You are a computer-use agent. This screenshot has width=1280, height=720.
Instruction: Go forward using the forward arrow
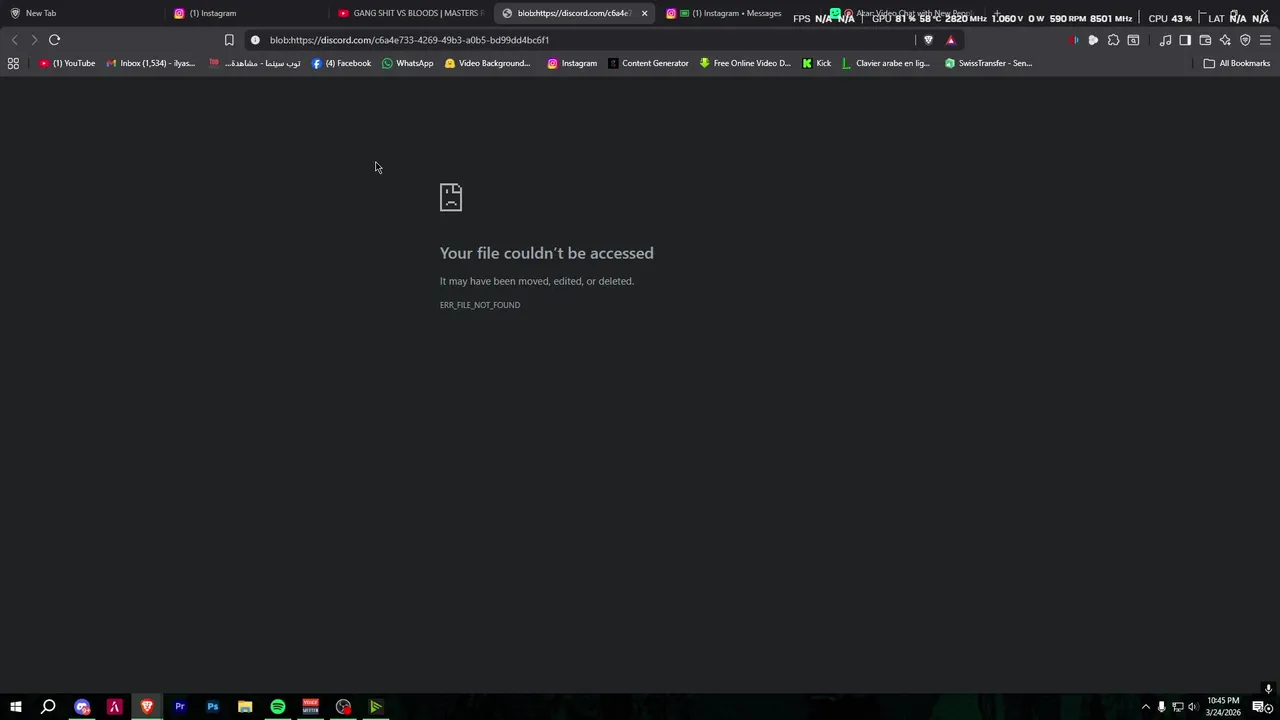[x=34, y=40]
